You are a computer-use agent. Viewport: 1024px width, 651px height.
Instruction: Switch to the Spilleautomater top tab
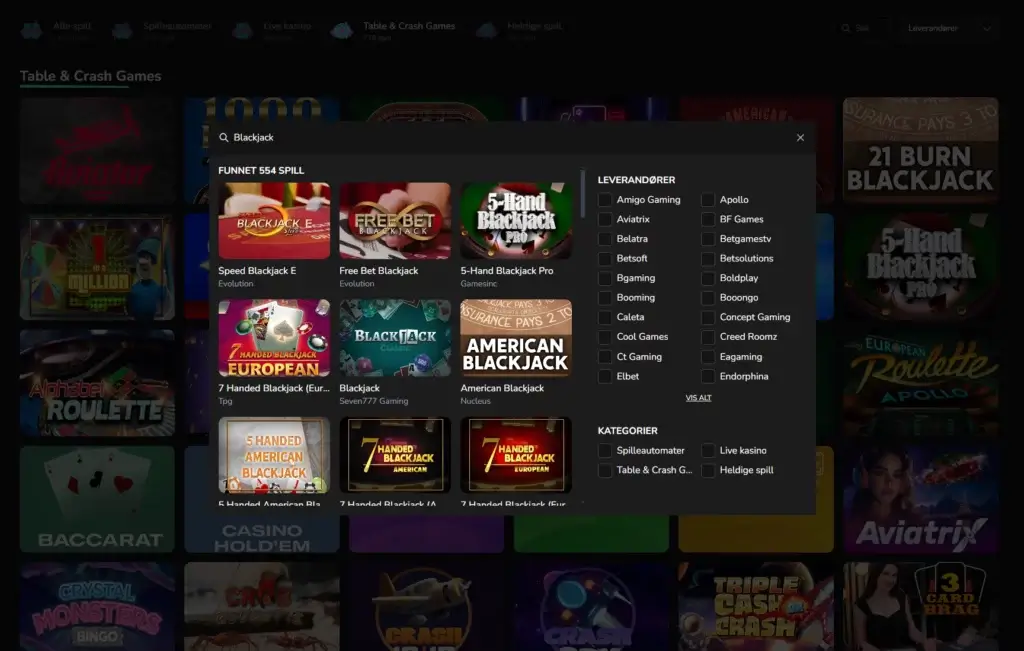(163, 29)
